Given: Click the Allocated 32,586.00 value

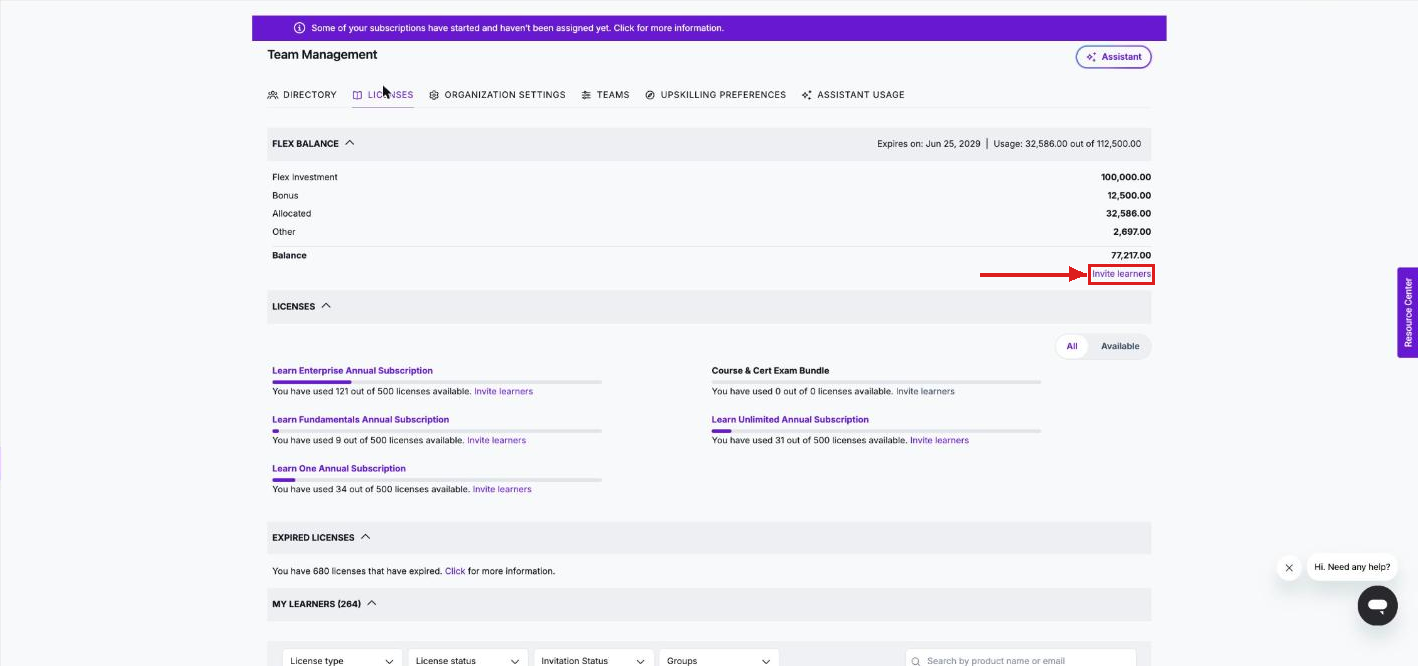Looking at the screenshot, I should [1128, 214].
